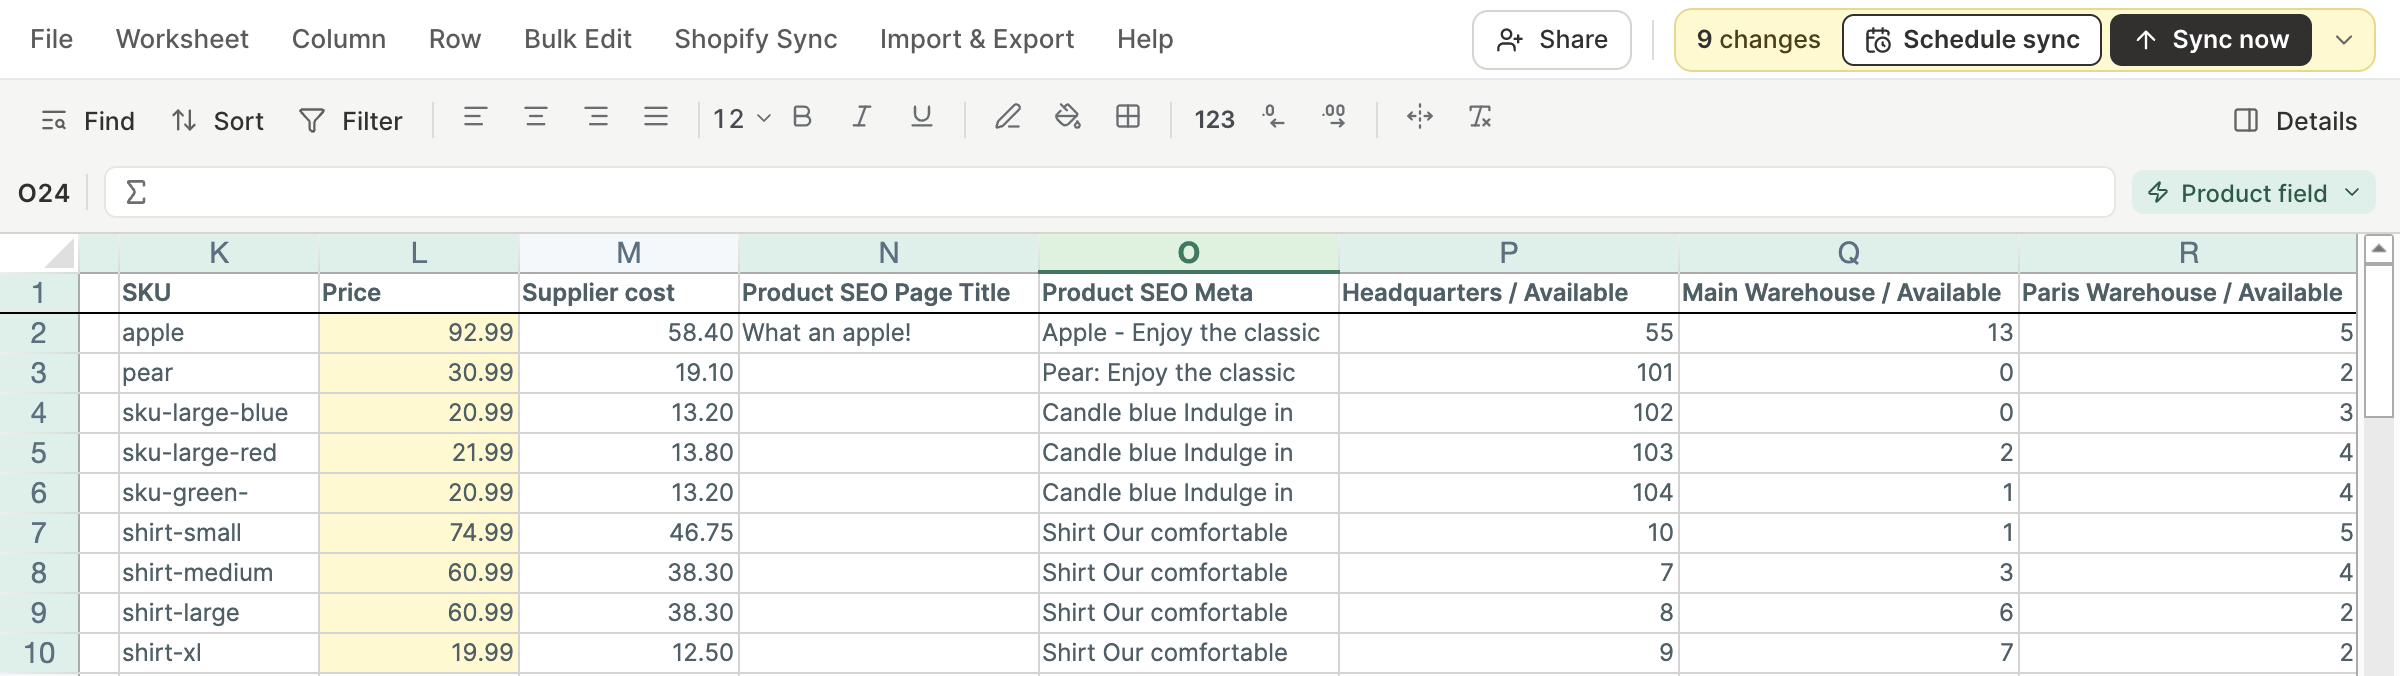The image size is (2400, 676).
Task: Select column L header
Action: tap(419, 253)
